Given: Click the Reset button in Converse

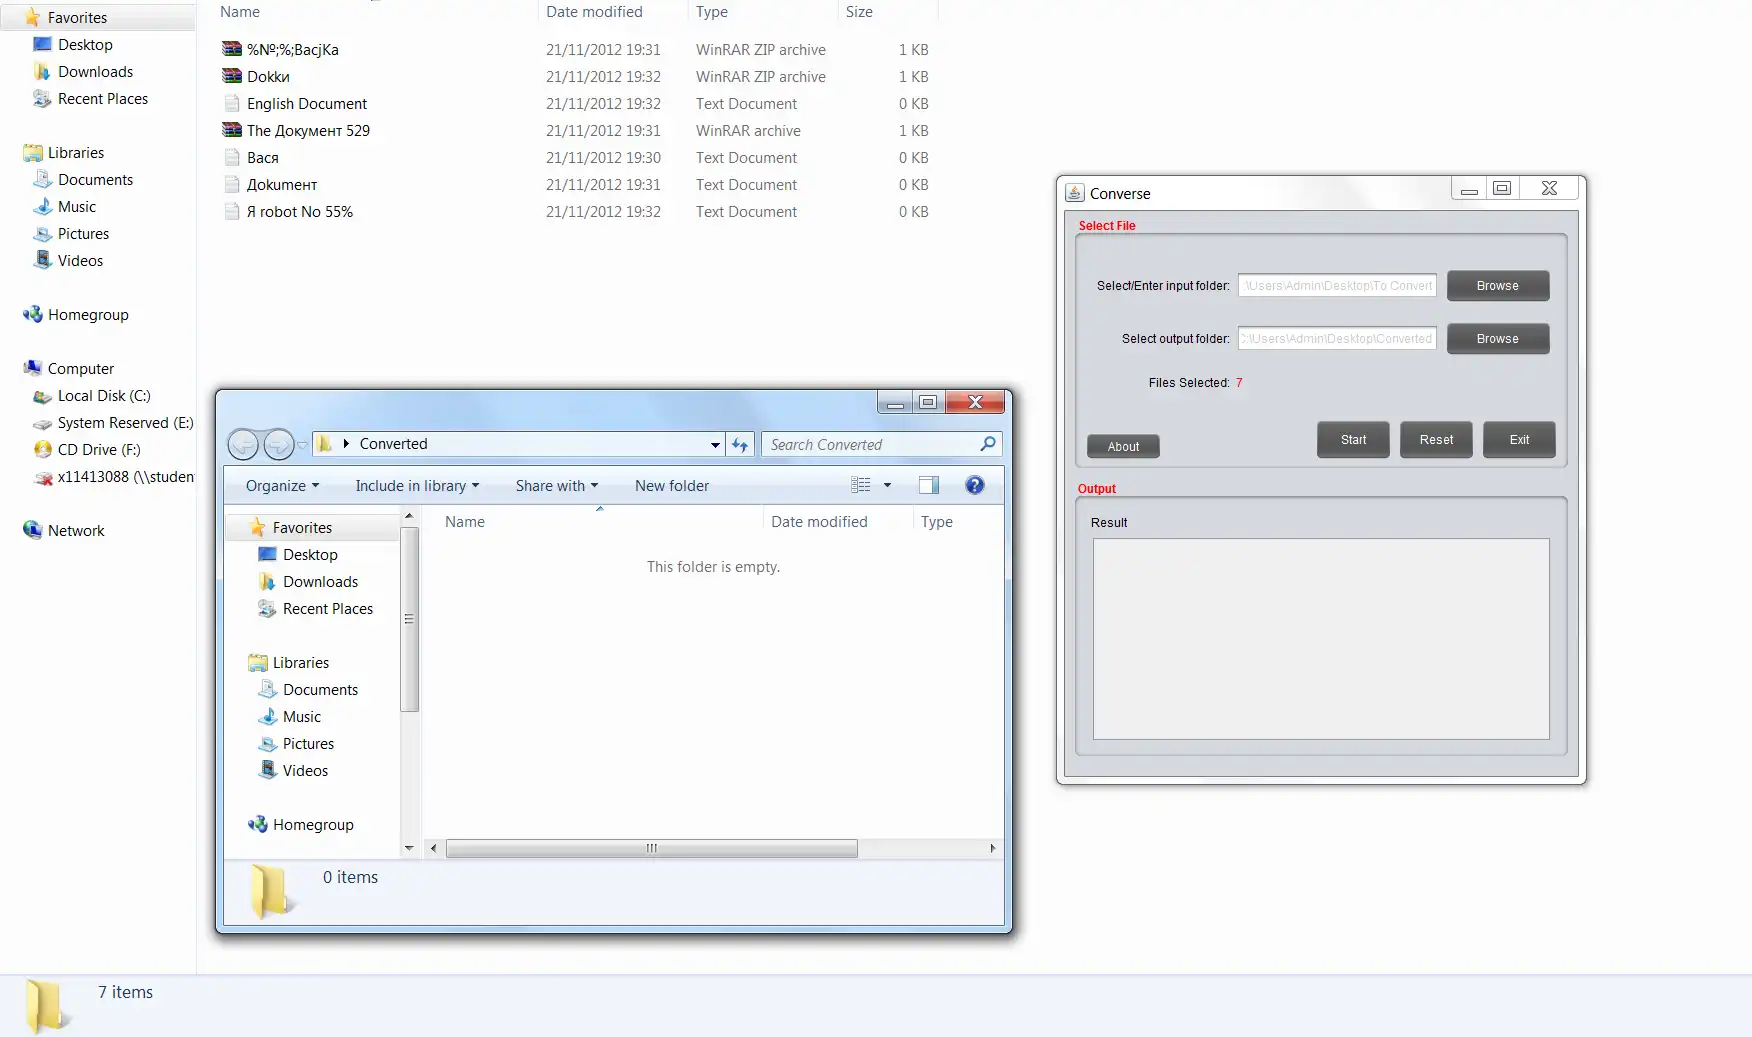Looking at the screenshot, I should click(x=1436, y=440).
